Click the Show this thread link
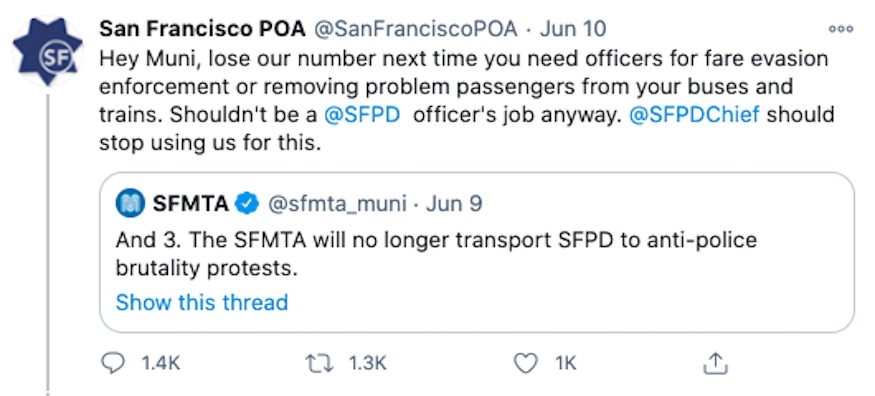The height and width of the screenshot is (396, 875). point(202,302)
